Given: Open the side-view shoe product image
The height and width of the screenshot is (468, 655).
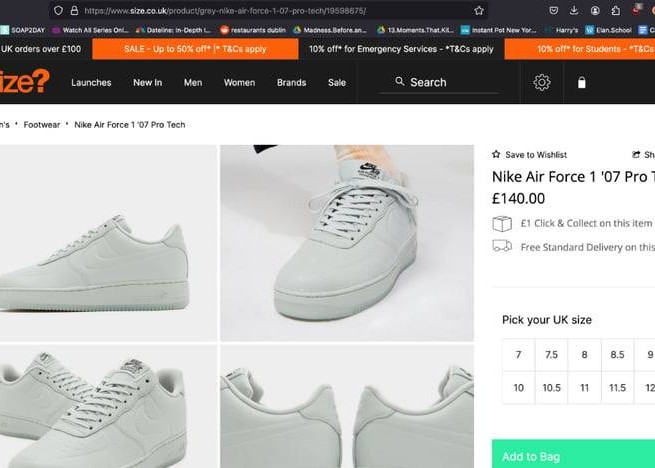Looking at the screenshot, I should [x=108, y=243].
